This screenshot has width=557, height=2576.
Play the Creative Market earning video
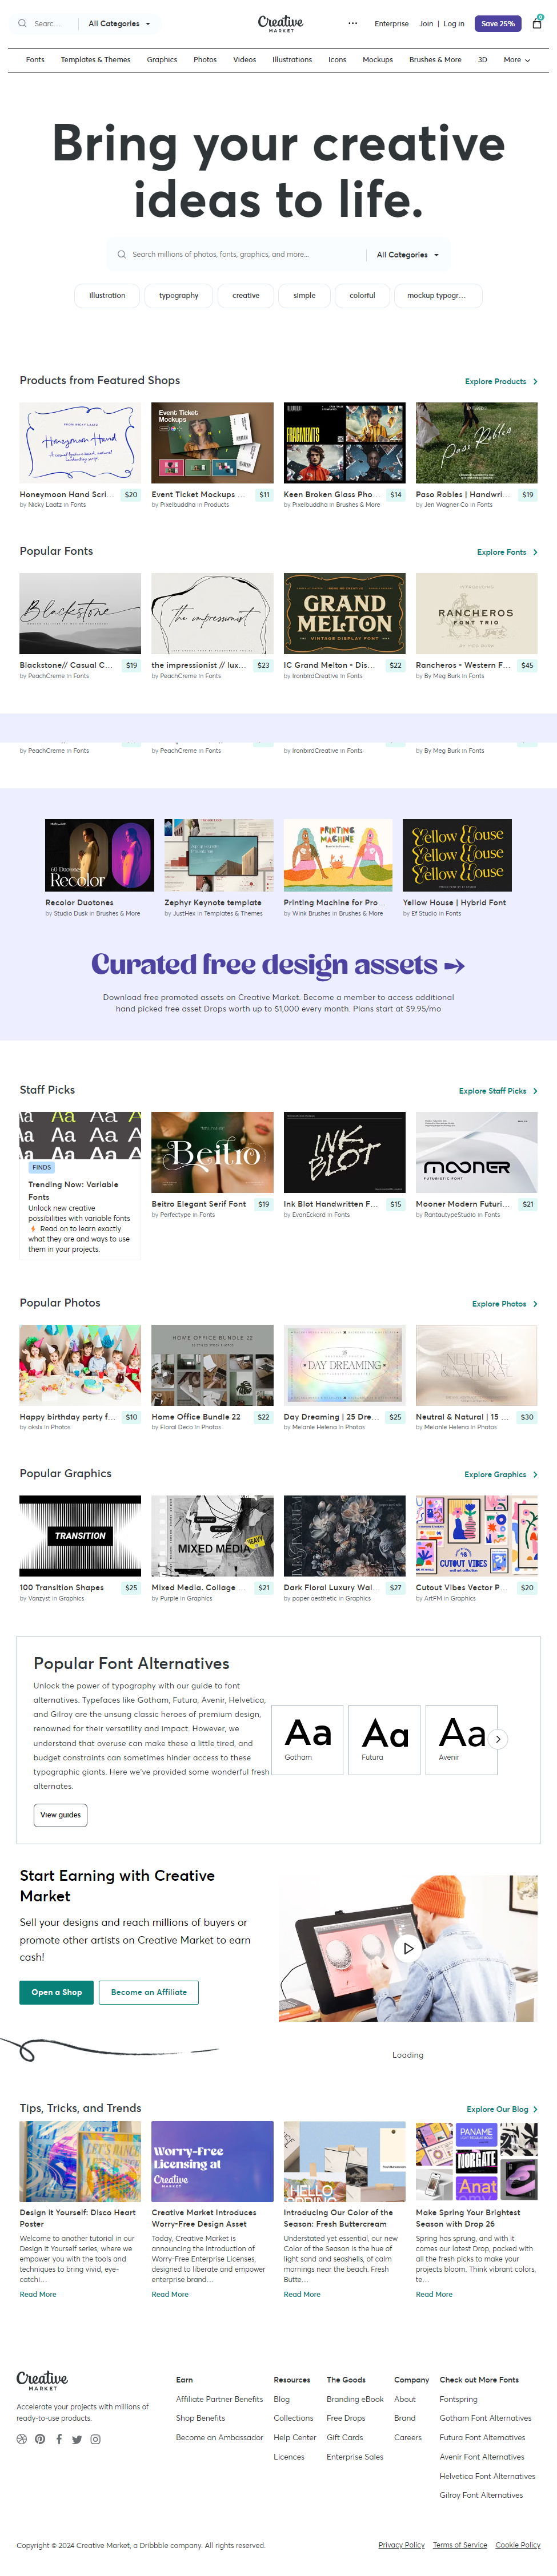tap(408, 1947)
